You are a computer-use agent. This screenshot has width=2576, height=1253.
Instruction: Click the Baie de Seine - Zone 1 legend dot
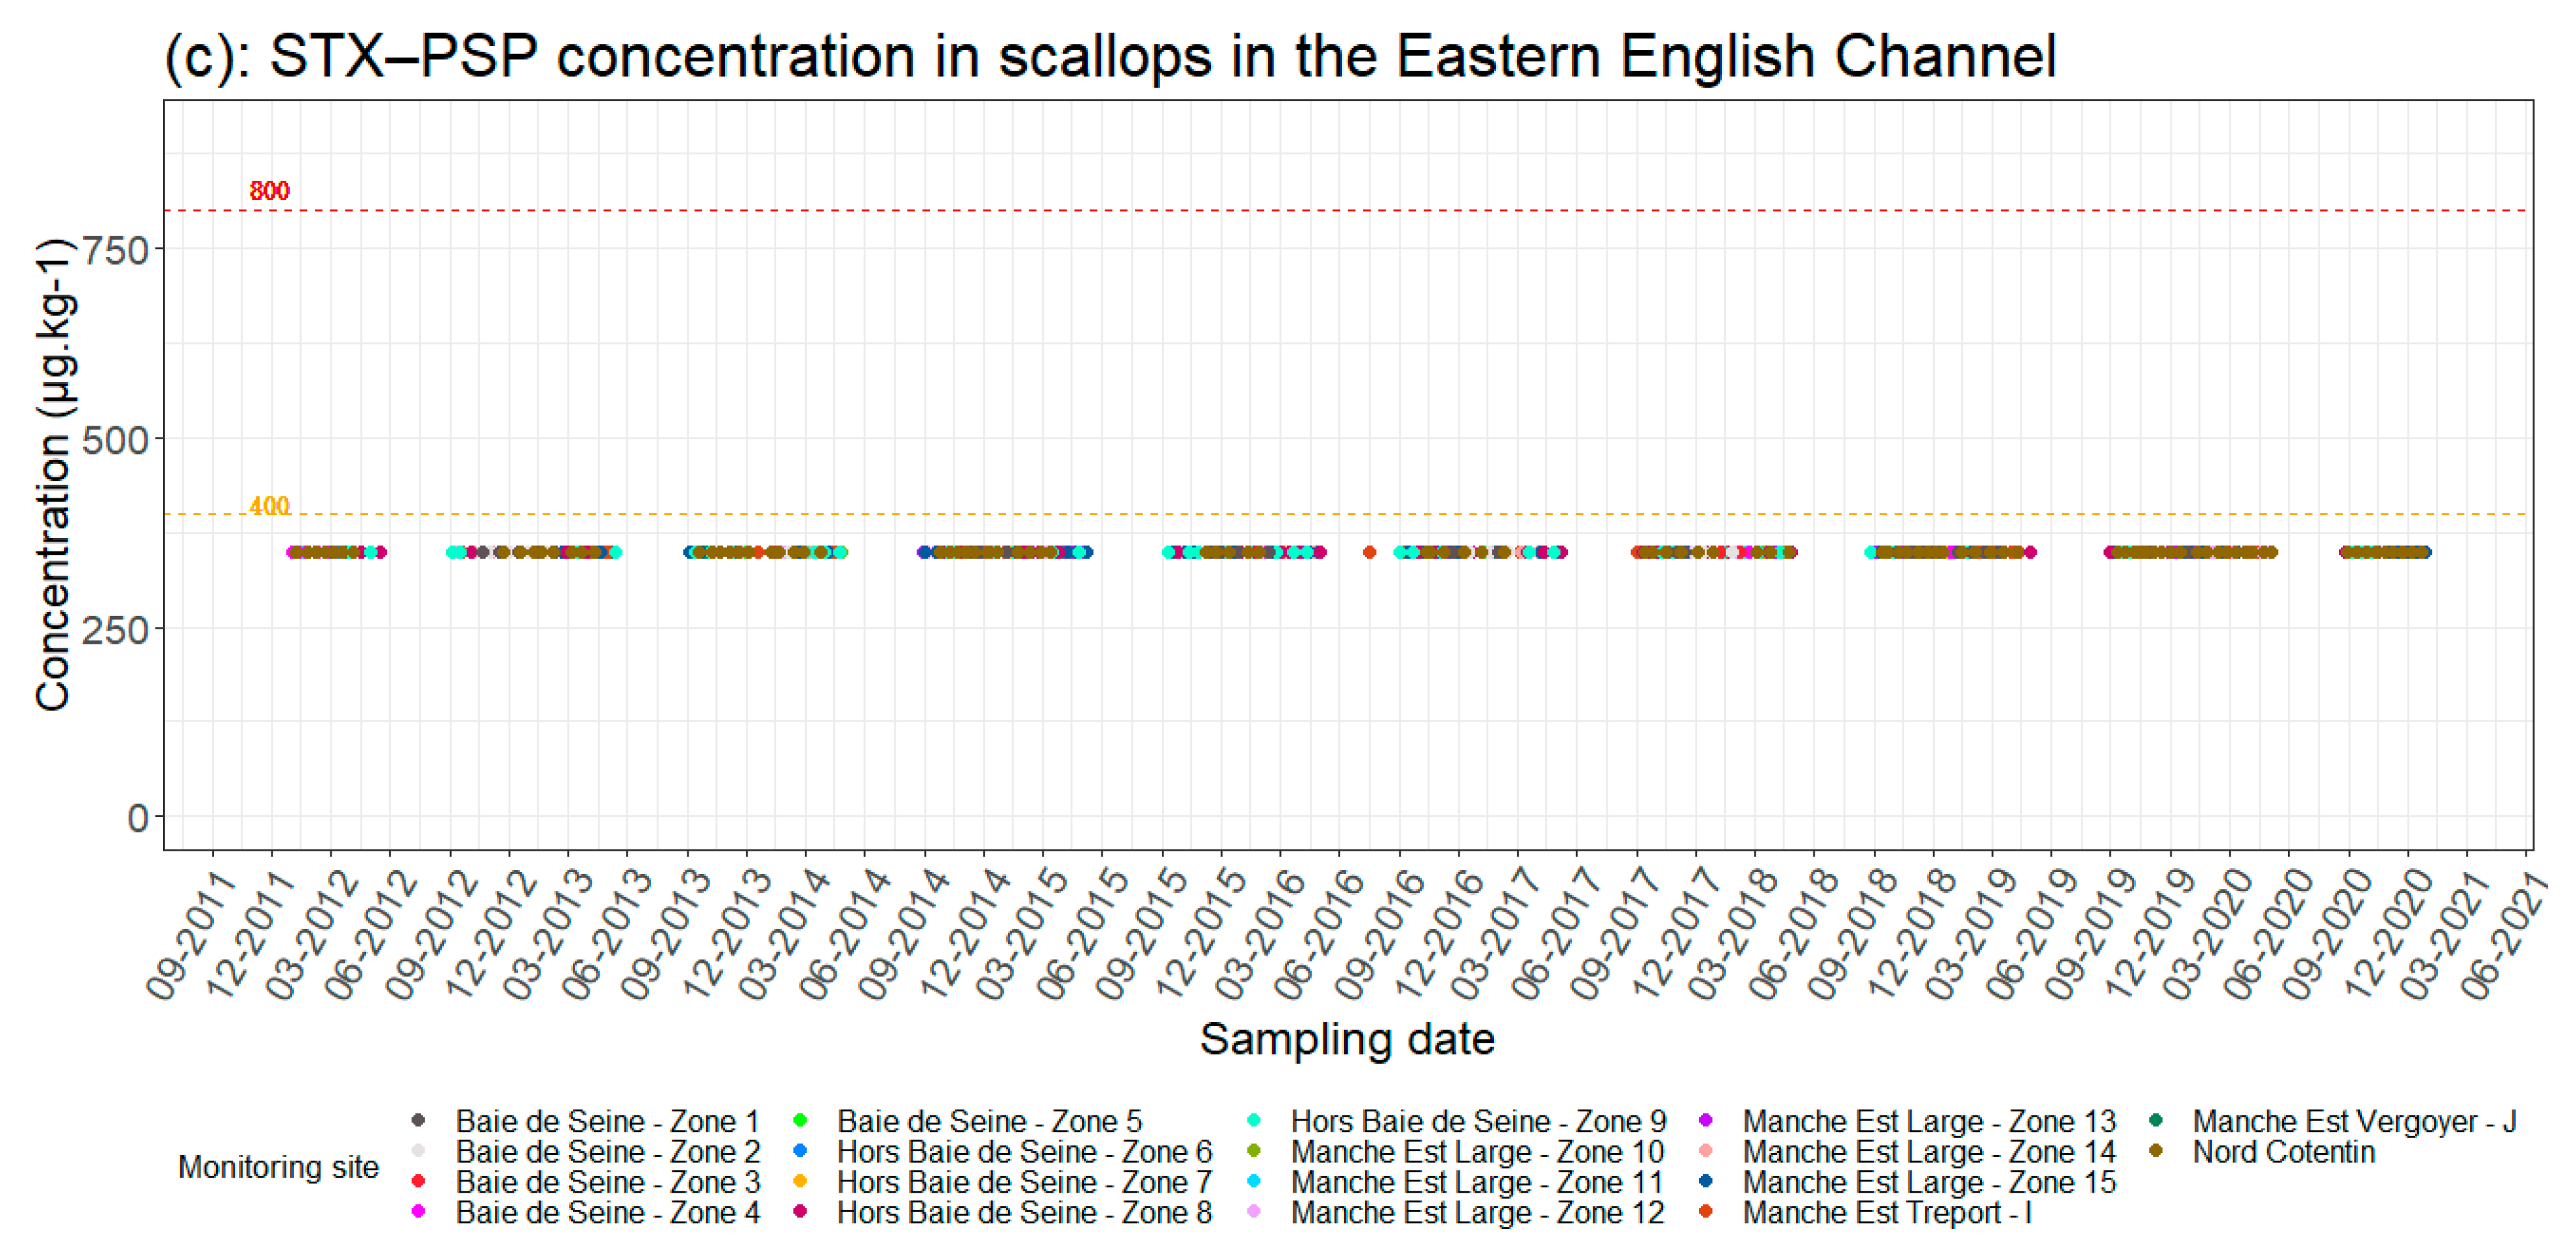click(x=418, y=1121)
